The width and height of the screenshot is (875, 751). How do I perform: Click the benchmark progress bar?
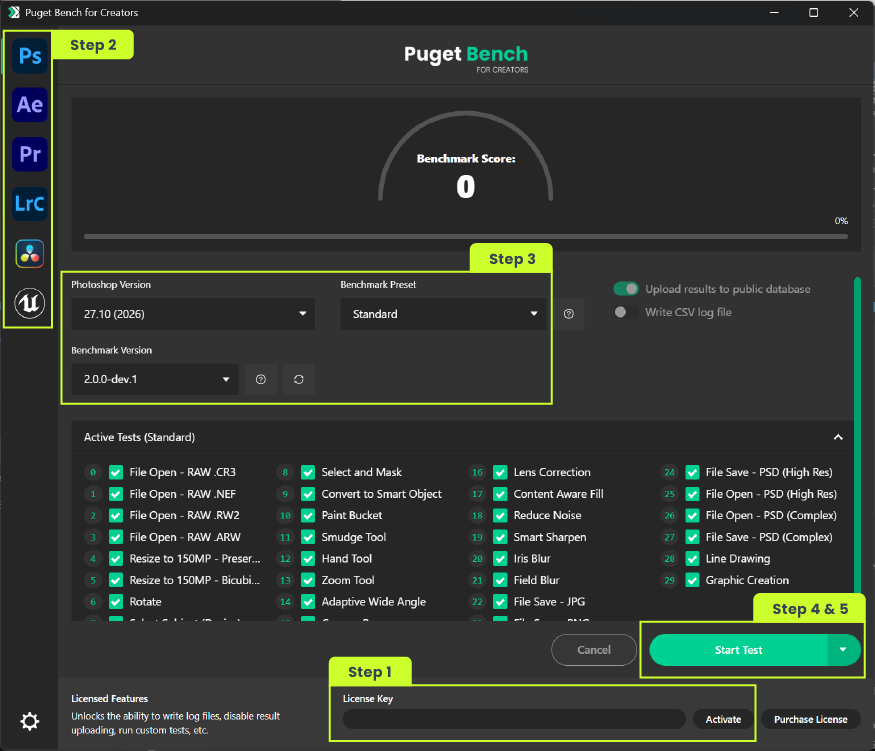click(x=466, y=237)
